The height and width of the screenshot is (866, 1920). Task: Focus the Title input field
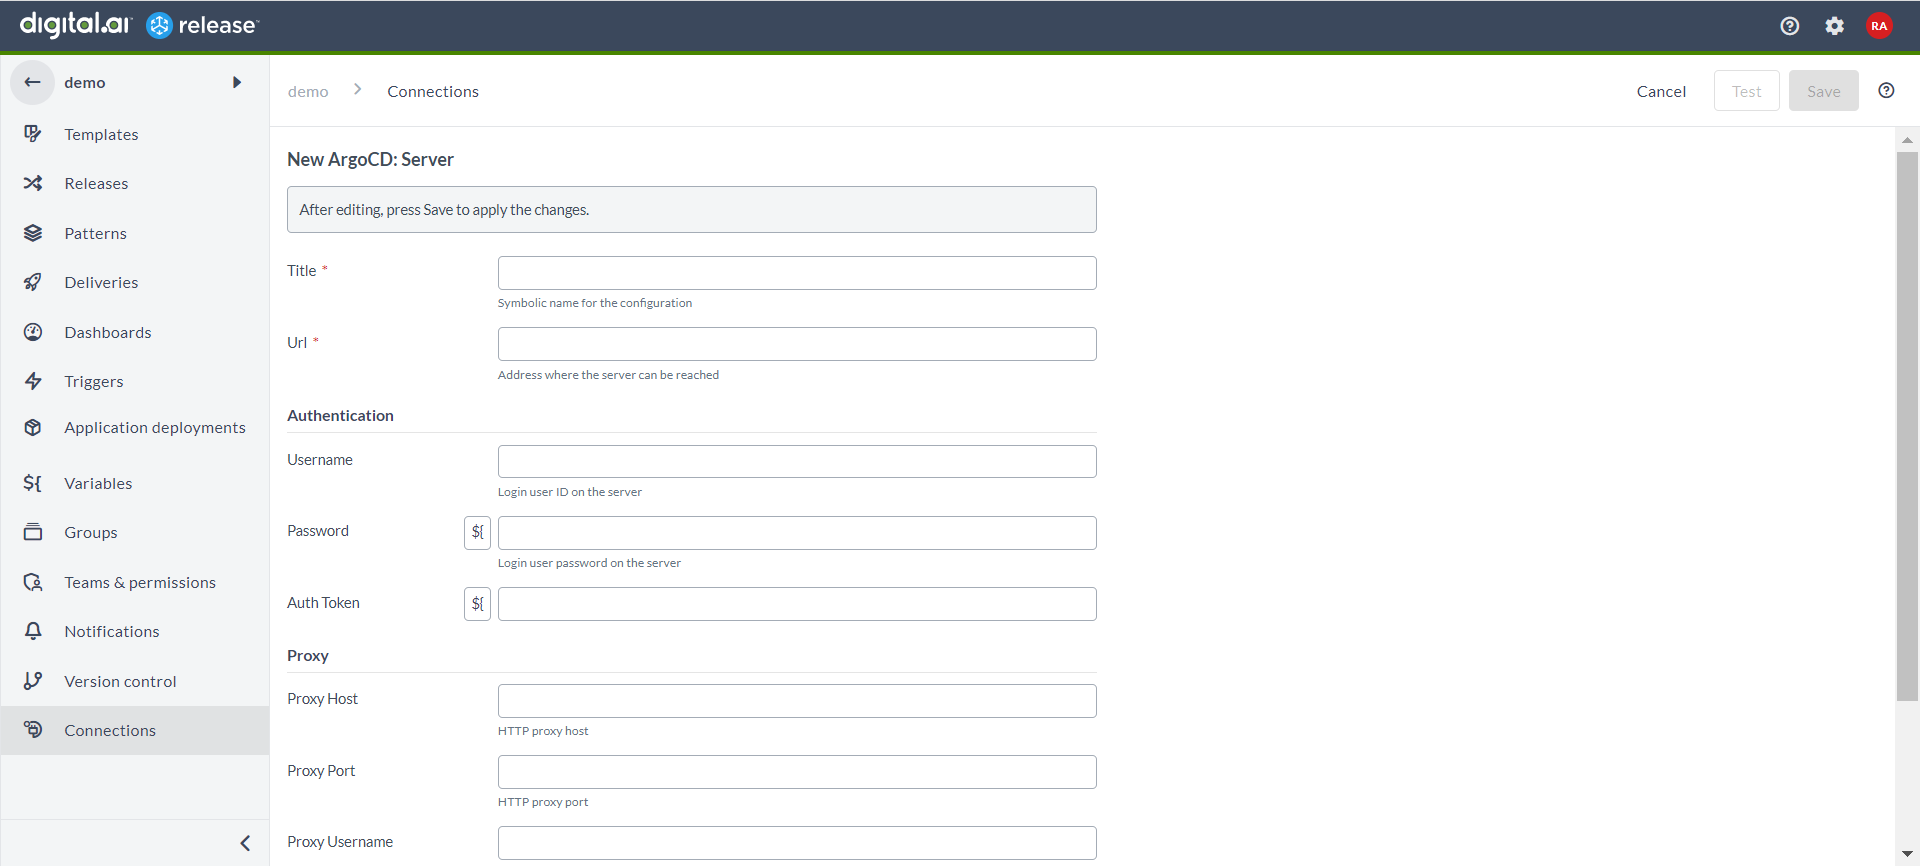click(797, 273)
